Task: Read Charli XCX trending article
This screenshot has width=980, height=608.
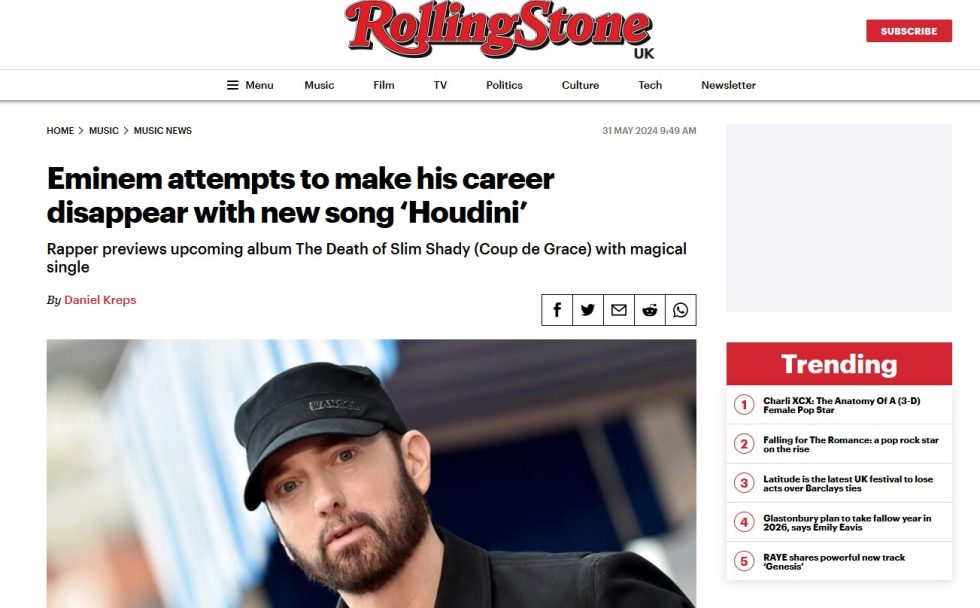Action: tap(841, 405)
